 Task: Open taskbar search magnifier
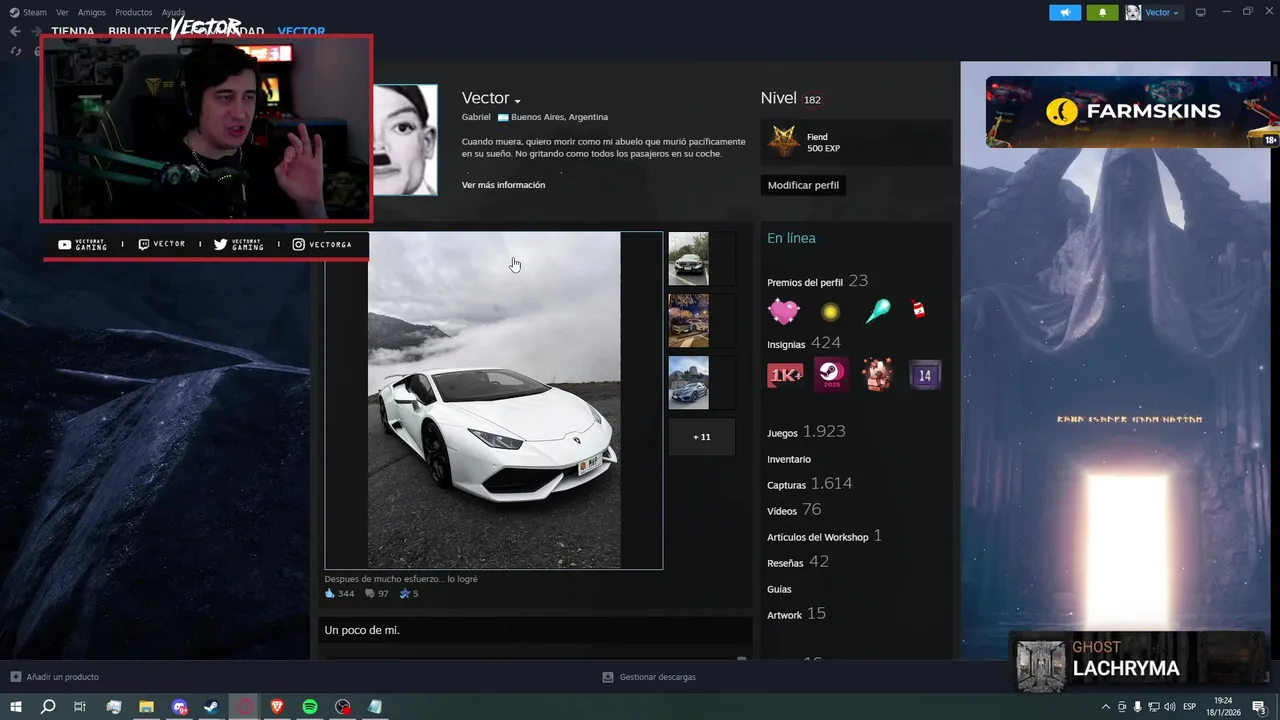click(x=48, y=707)
